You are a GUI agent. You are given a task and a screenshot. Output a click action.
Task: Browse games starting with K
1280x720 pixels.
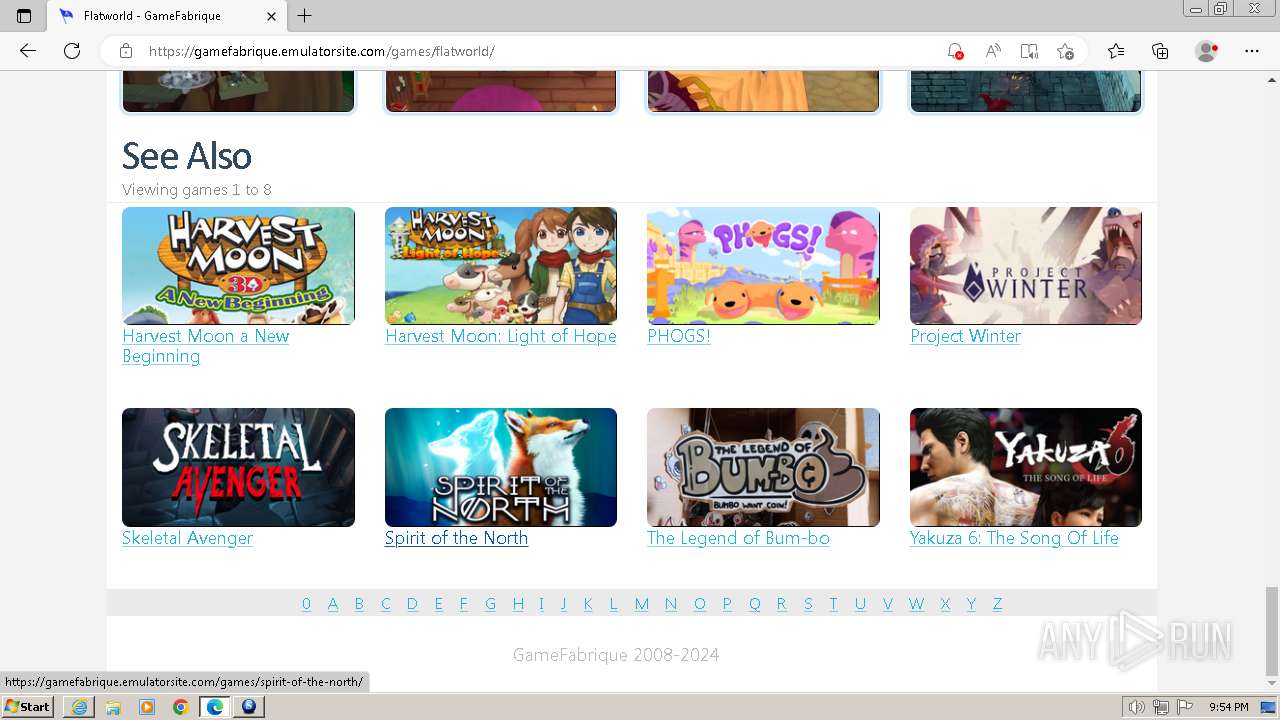(x=588, y=603)
